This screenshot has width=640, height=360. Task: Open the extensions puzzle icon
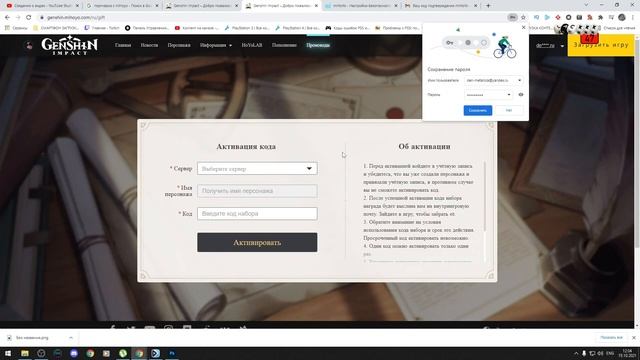click(600, 17)
